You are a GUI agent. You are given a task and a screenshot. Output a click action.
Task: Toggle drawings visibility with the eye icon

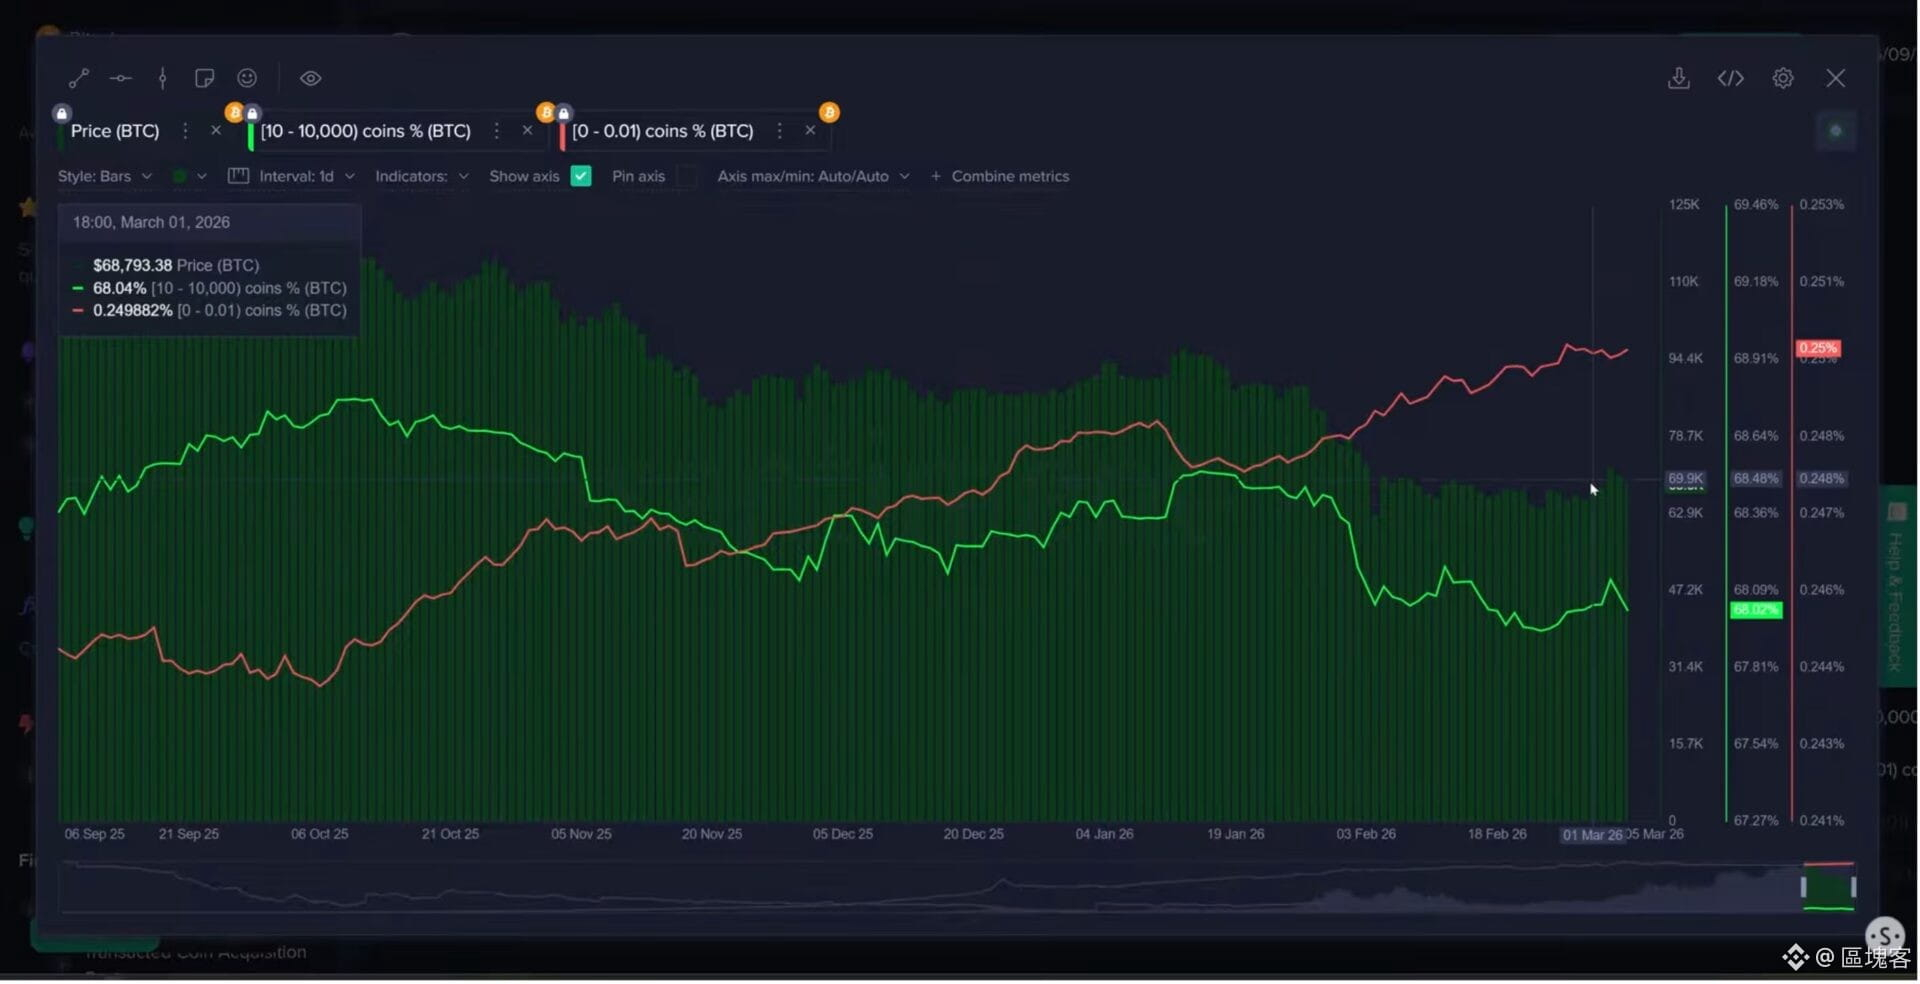click(x=310, y=78)
